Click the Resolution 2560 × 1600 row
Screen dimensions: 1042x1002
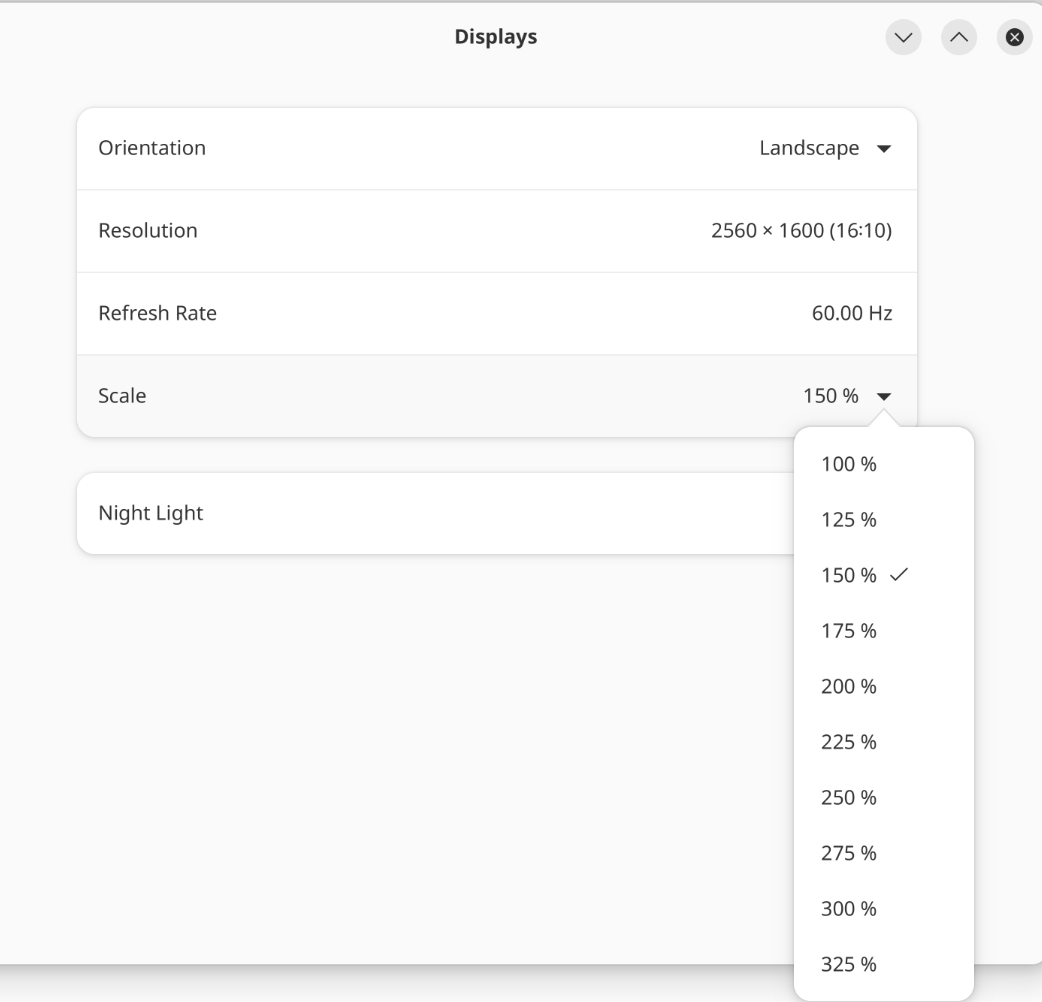point(496,231)
